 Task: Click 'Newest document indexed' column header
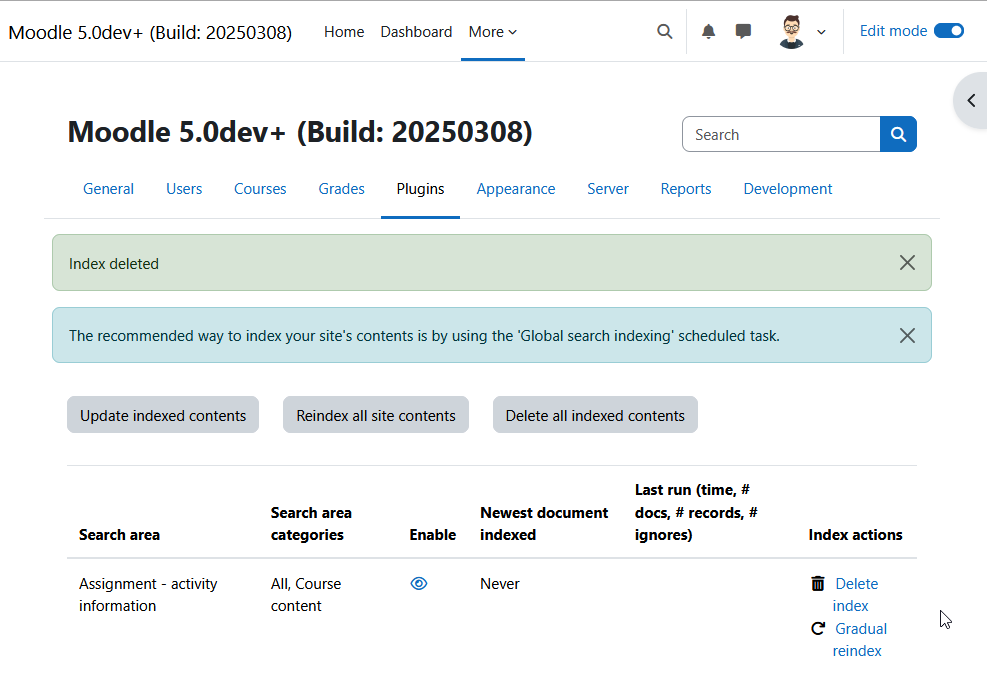pyautogui.click(x=544, y=523)
